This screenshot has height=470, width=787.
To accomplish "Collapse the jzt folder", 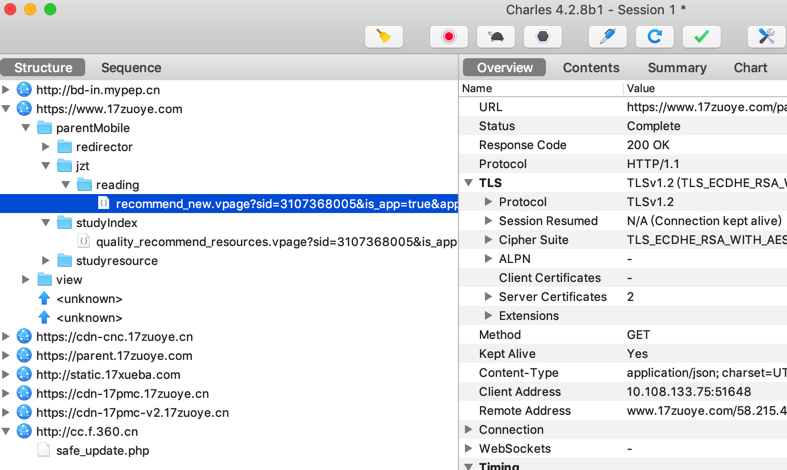I will [46, 166].
